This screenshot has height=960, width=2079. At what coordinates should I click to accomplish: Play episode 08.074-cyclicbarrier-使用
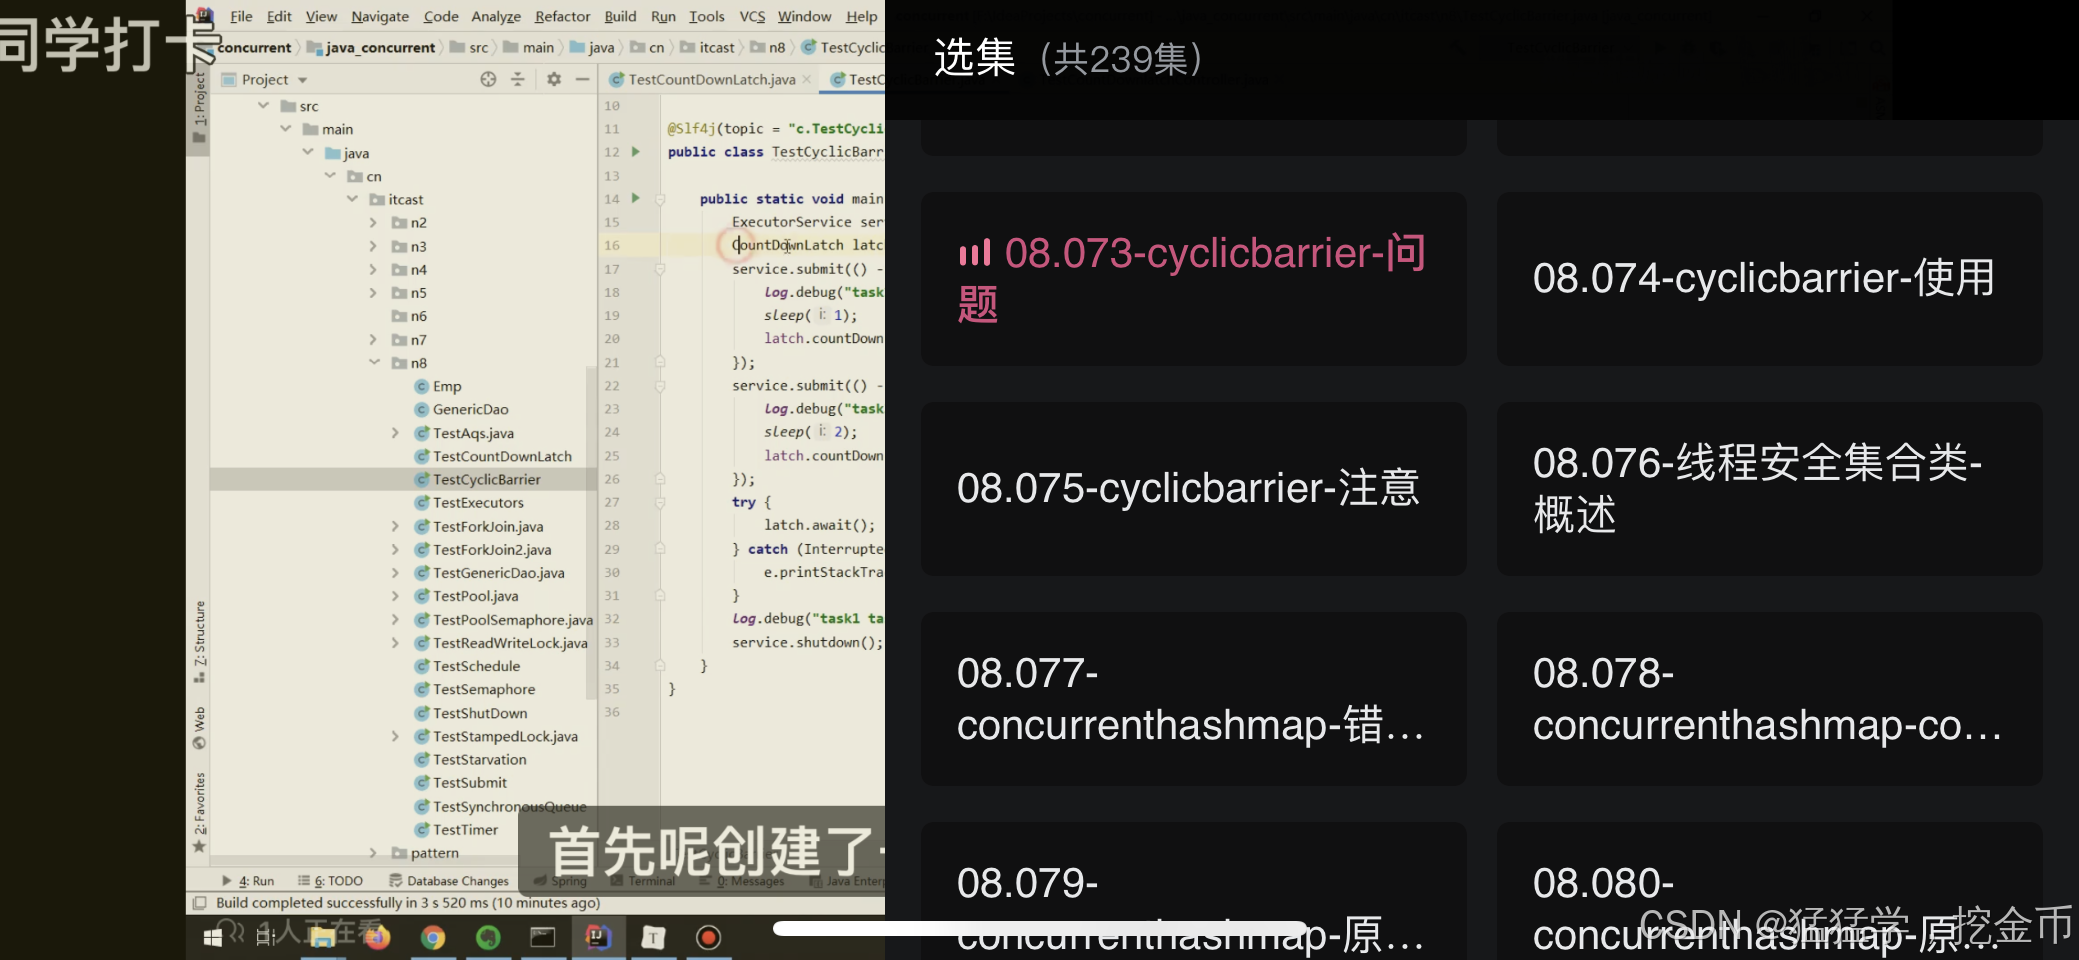point(1768,280)
